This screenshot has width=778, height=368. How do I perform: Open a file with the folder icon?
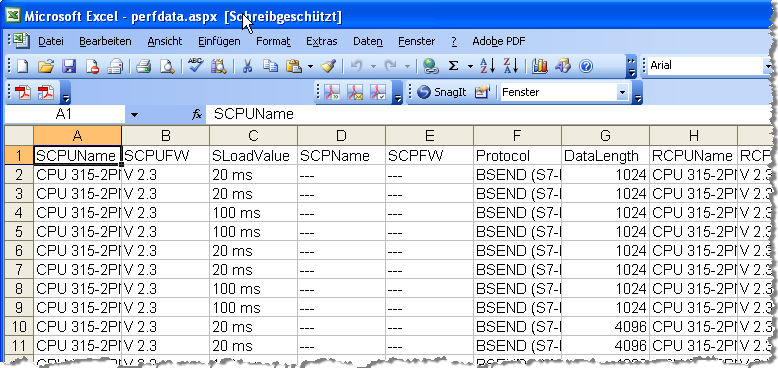(x=46, y=66)
